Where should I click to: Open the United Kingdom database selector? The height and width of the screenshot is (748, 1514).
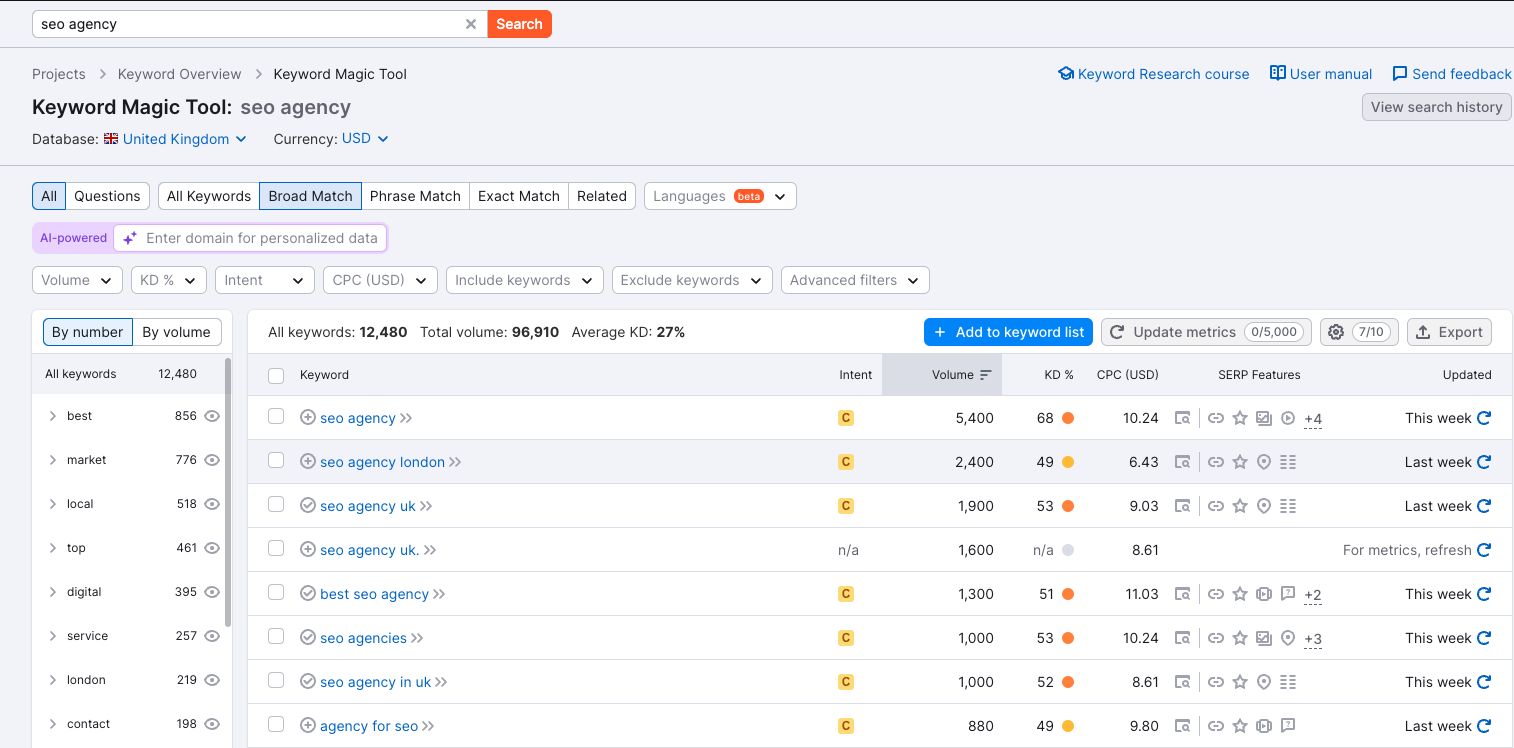176,139
